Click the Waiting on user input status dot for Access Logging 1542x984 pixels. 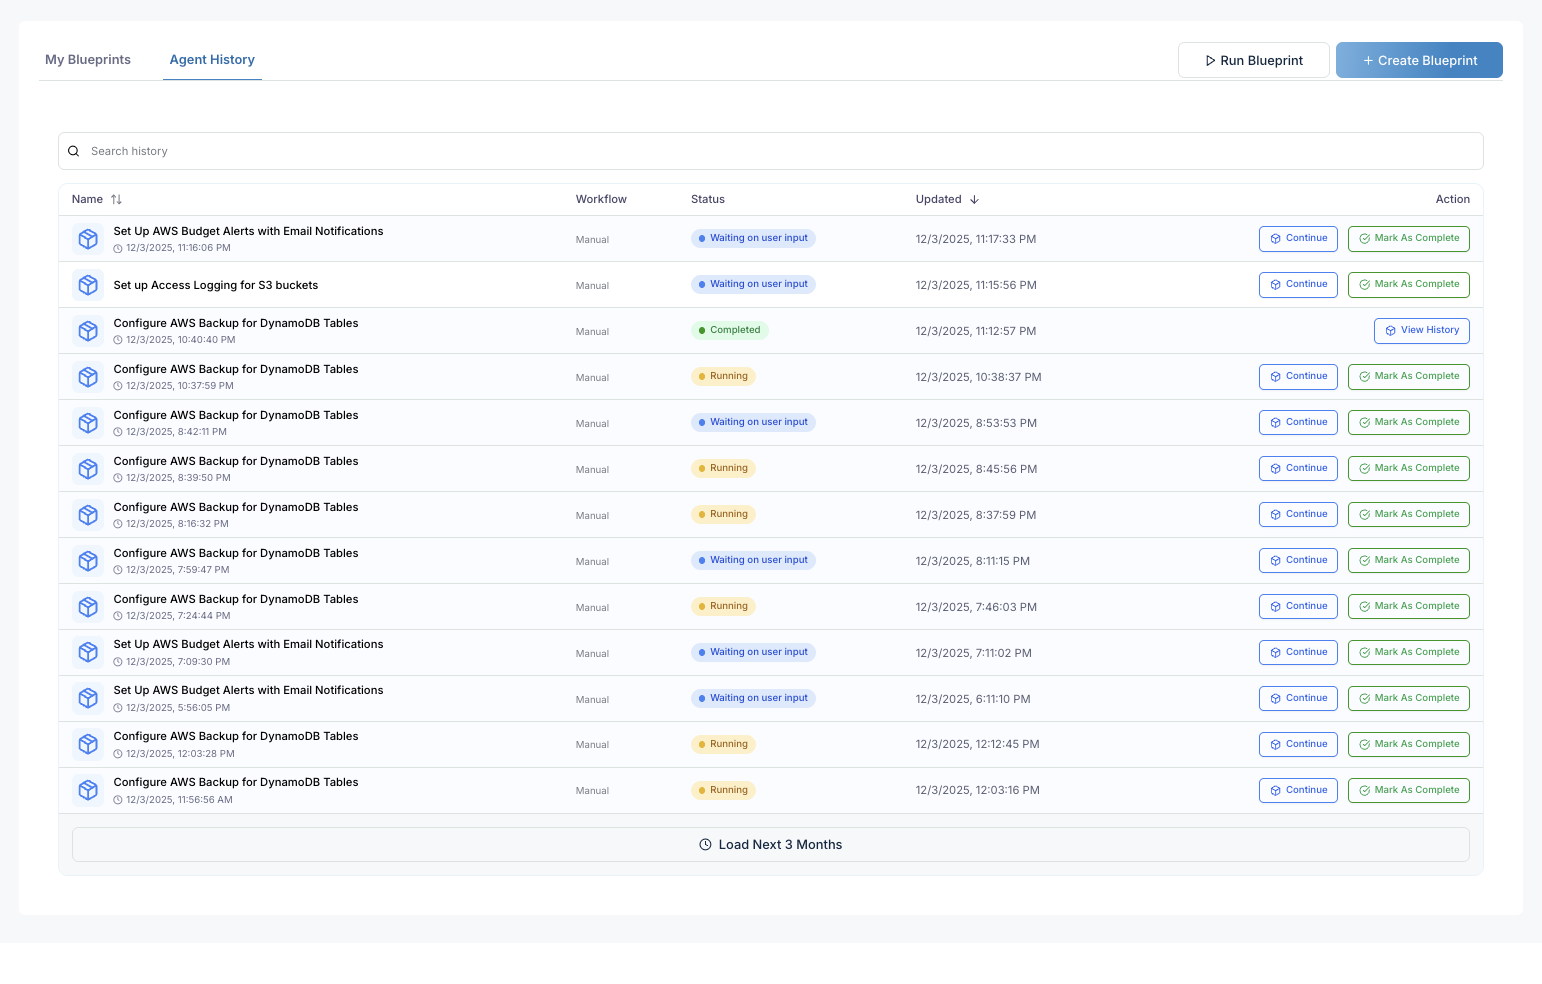coord(702,284)
